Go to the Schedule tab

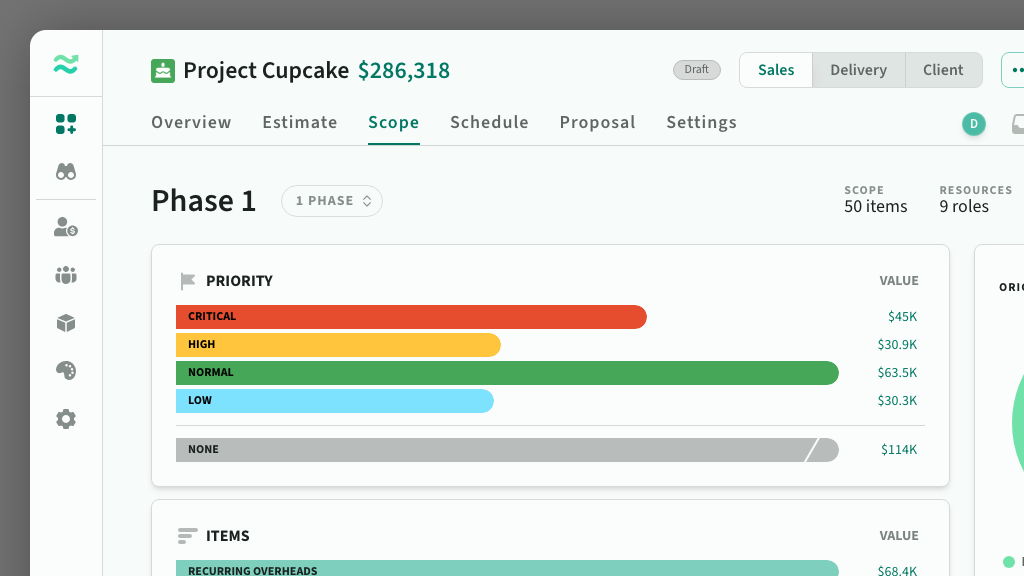coord(489,123)
